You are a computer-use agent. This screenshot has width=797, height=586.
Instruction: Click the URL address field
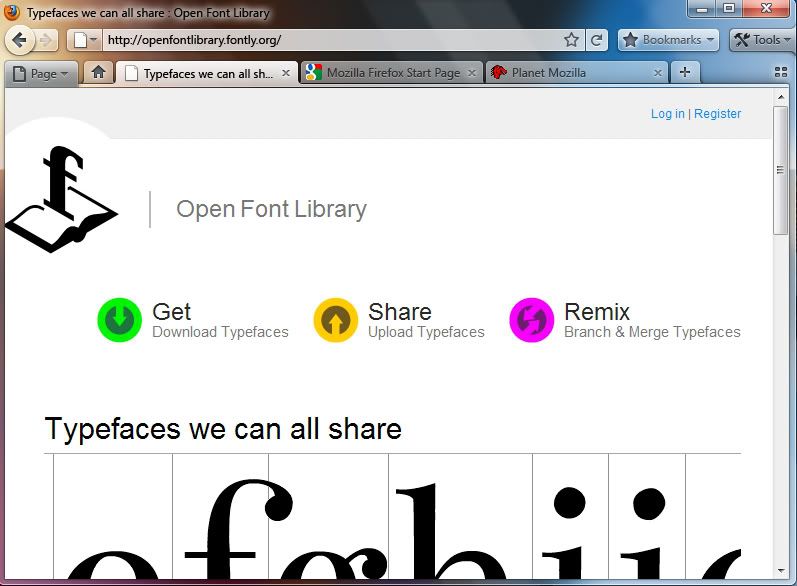tap(331, 40)
